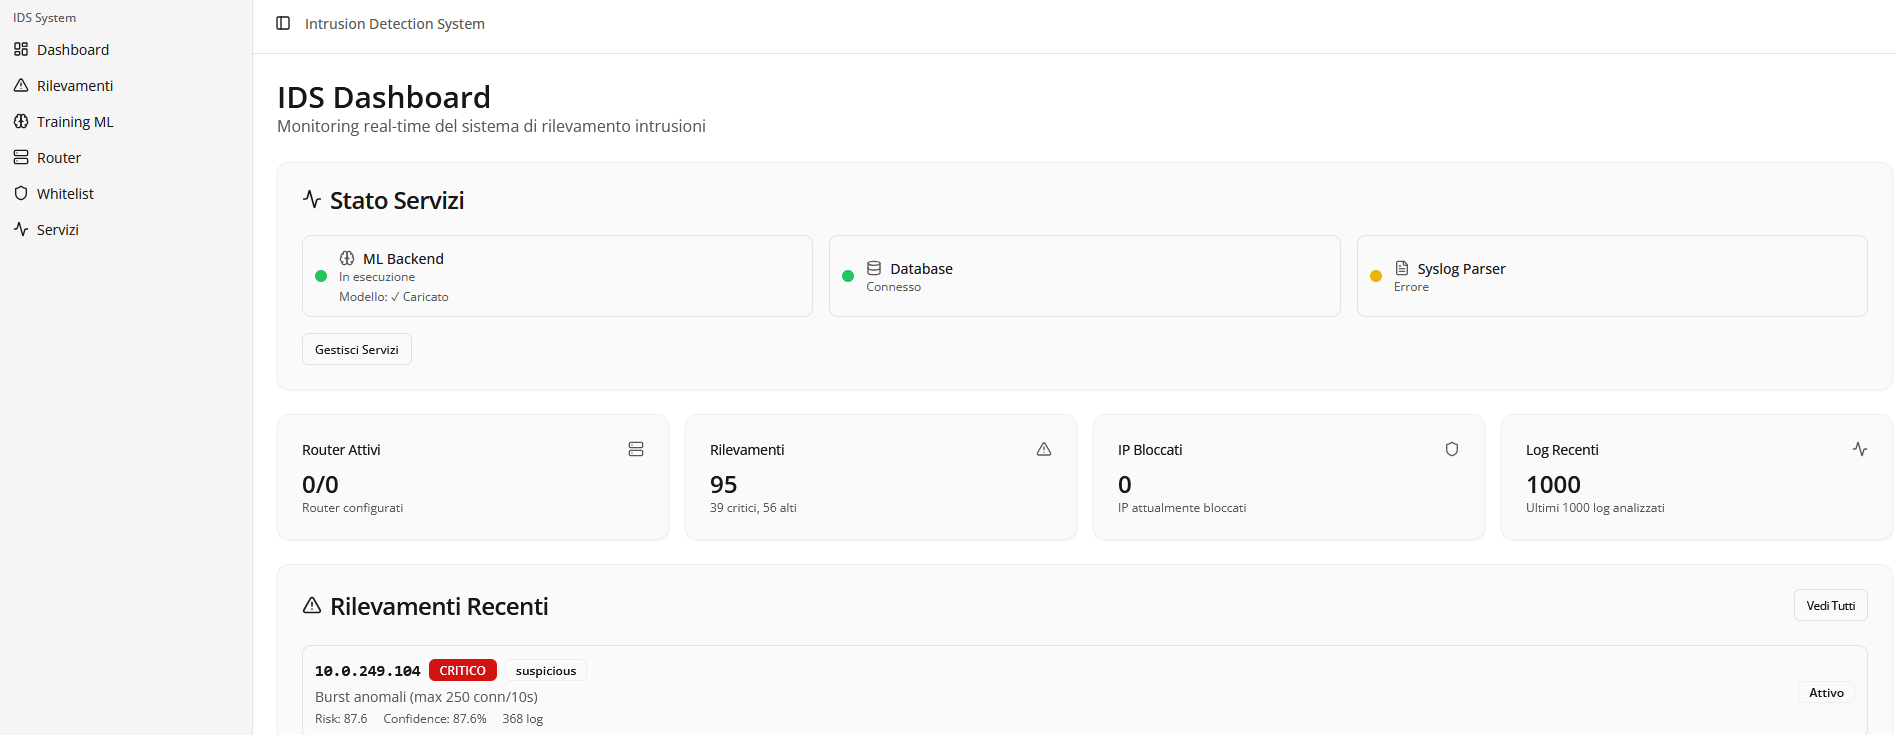Click the Dashboard grid icon in sidebar
Viewport: 1896px width, 735px height.
click(21, 49)
